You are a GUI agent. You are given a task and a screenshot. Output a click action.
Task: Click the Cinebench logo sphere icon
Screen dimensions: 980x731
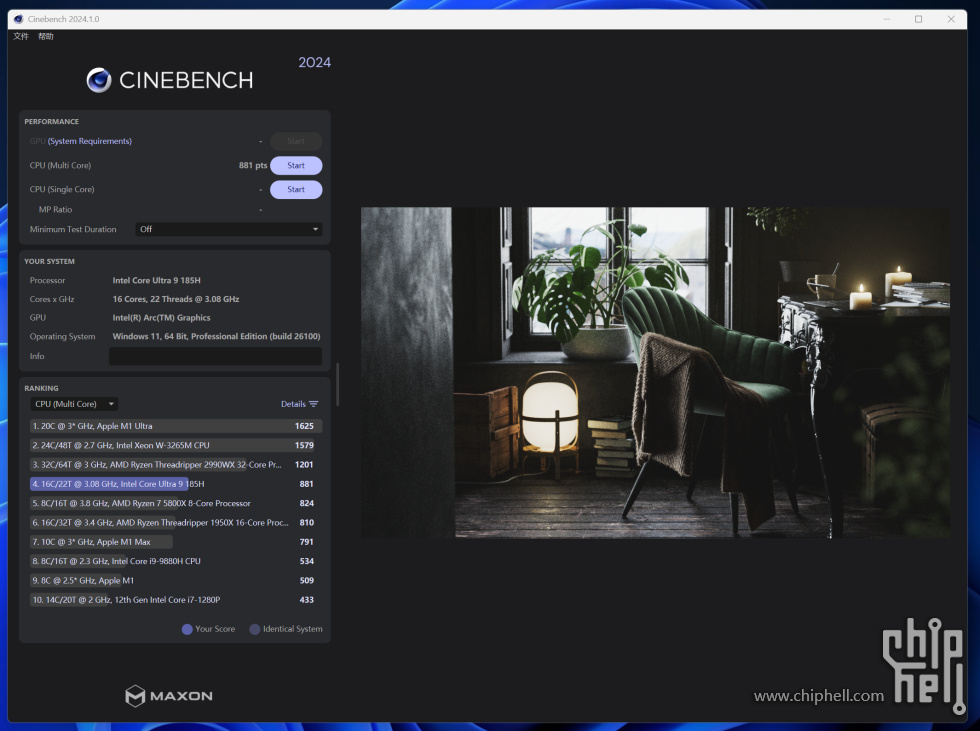[x=99, y=80]
